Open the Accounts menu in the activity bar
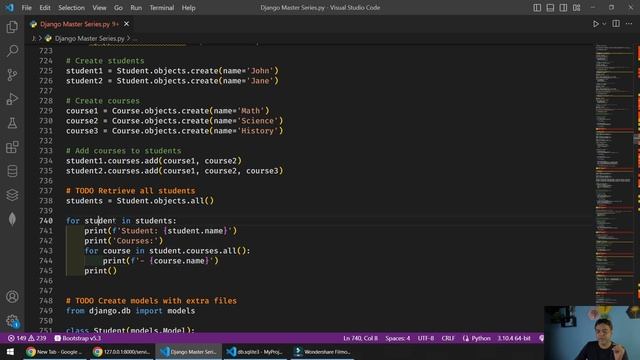 [x=12, y=297]
